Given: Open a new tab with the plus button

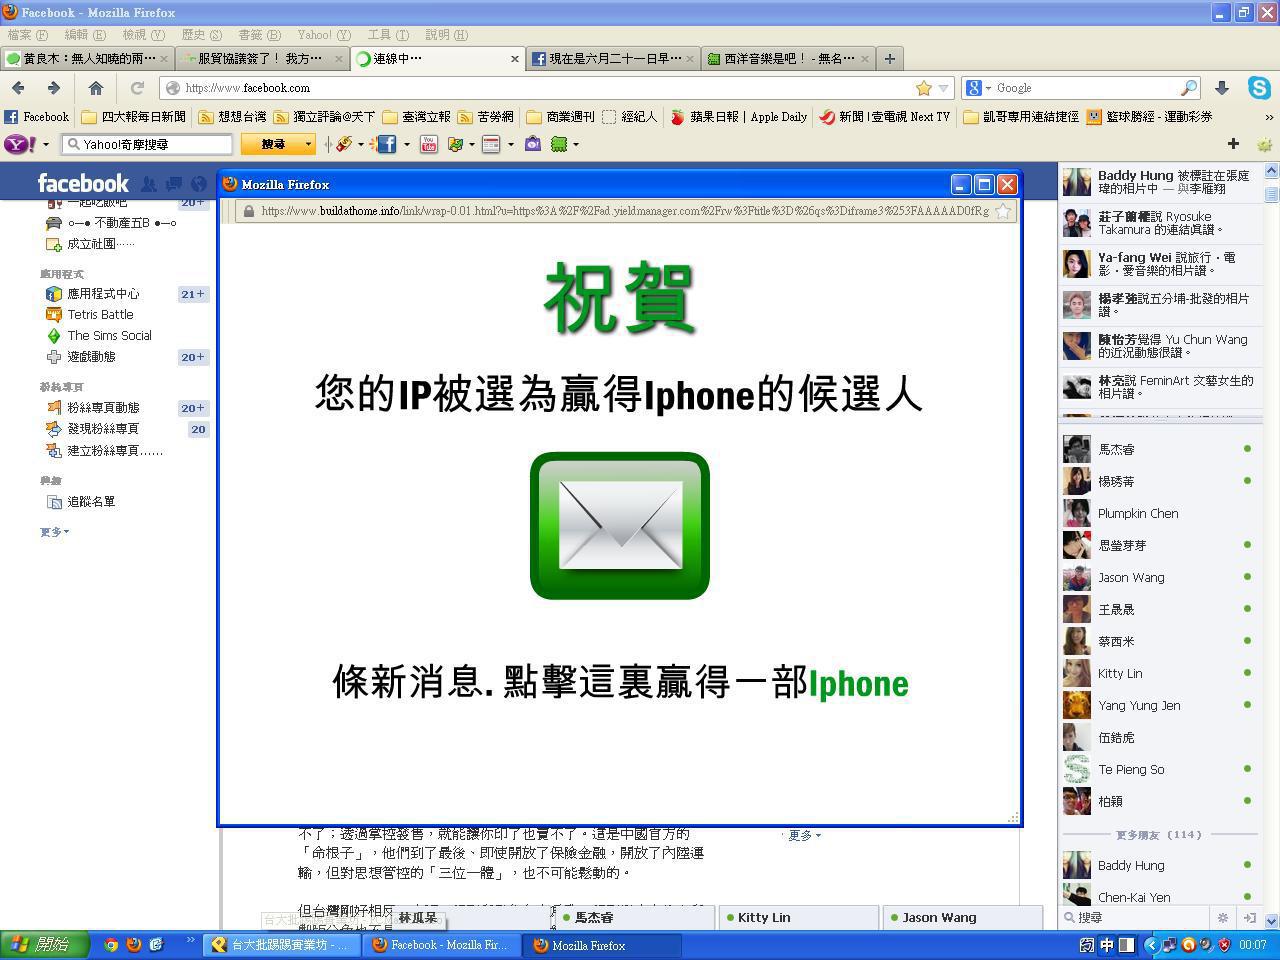Looking at the screenshot, I should [889, 59].
